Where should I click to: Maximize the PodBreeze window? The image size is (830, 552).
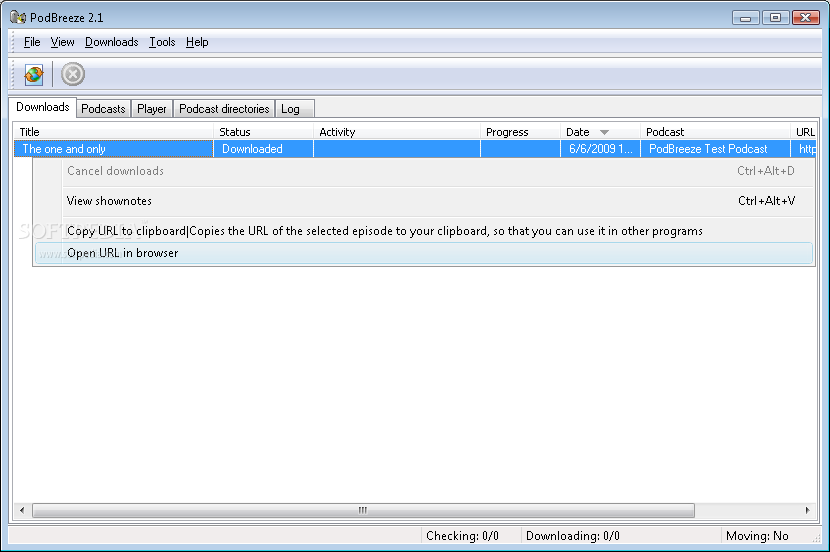pos(774,18)
